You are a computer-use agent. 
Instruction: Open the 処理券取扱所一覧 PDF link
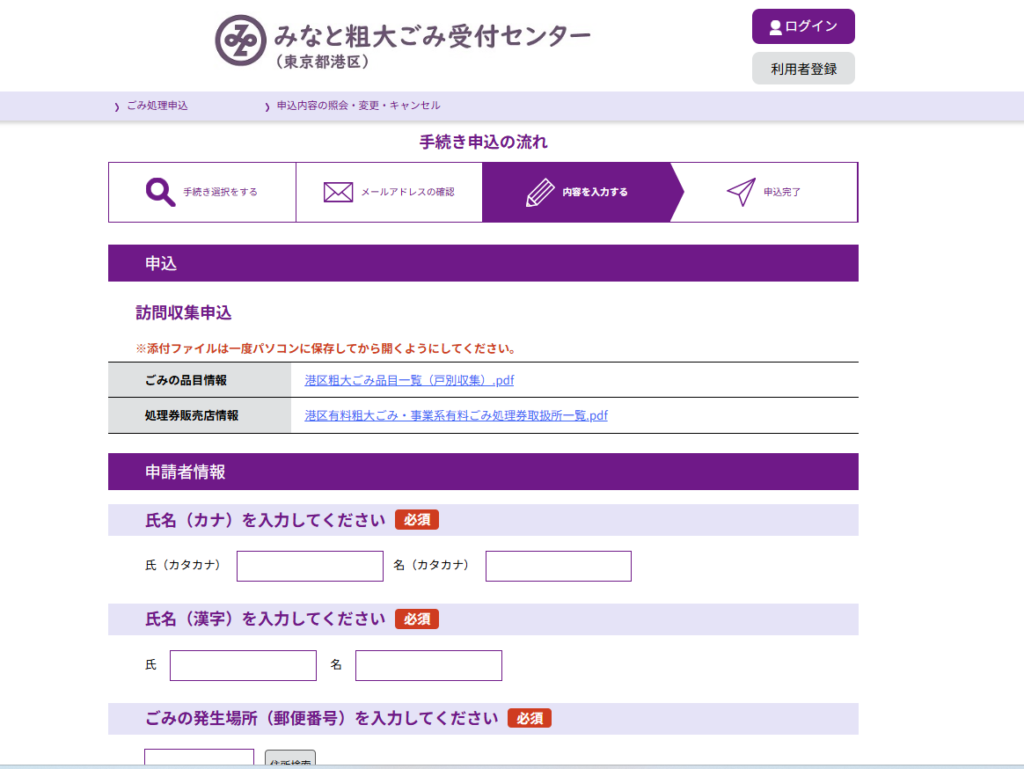(x=455, y=415)
